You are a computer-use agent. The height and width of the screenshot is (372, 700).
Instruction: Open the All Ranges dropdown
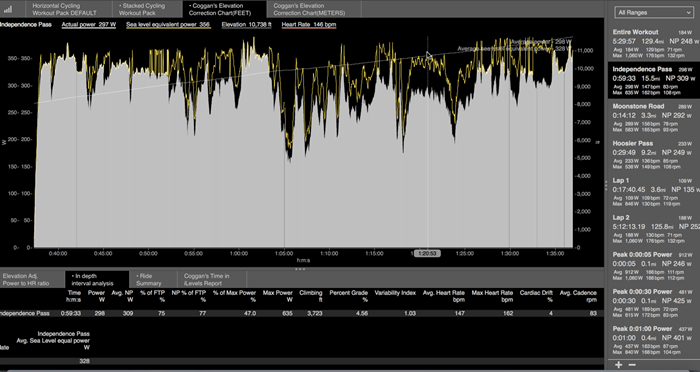coord(654,13)
